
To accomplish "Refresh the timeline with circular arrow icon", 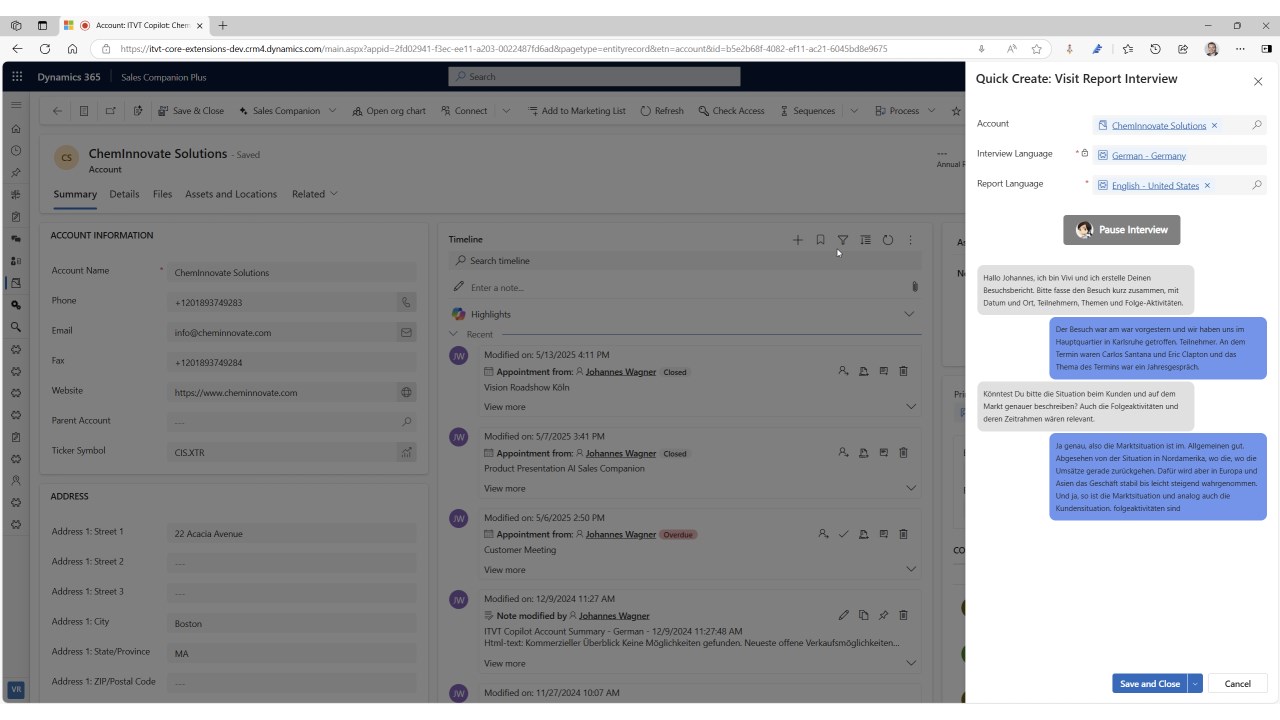I will [888, 240].
